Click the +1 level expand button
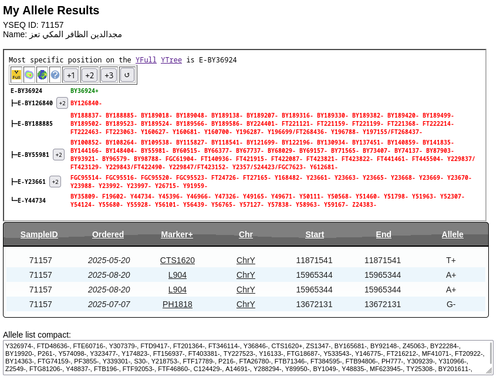This screenshot has width=500, height=386. click(71, 75)
